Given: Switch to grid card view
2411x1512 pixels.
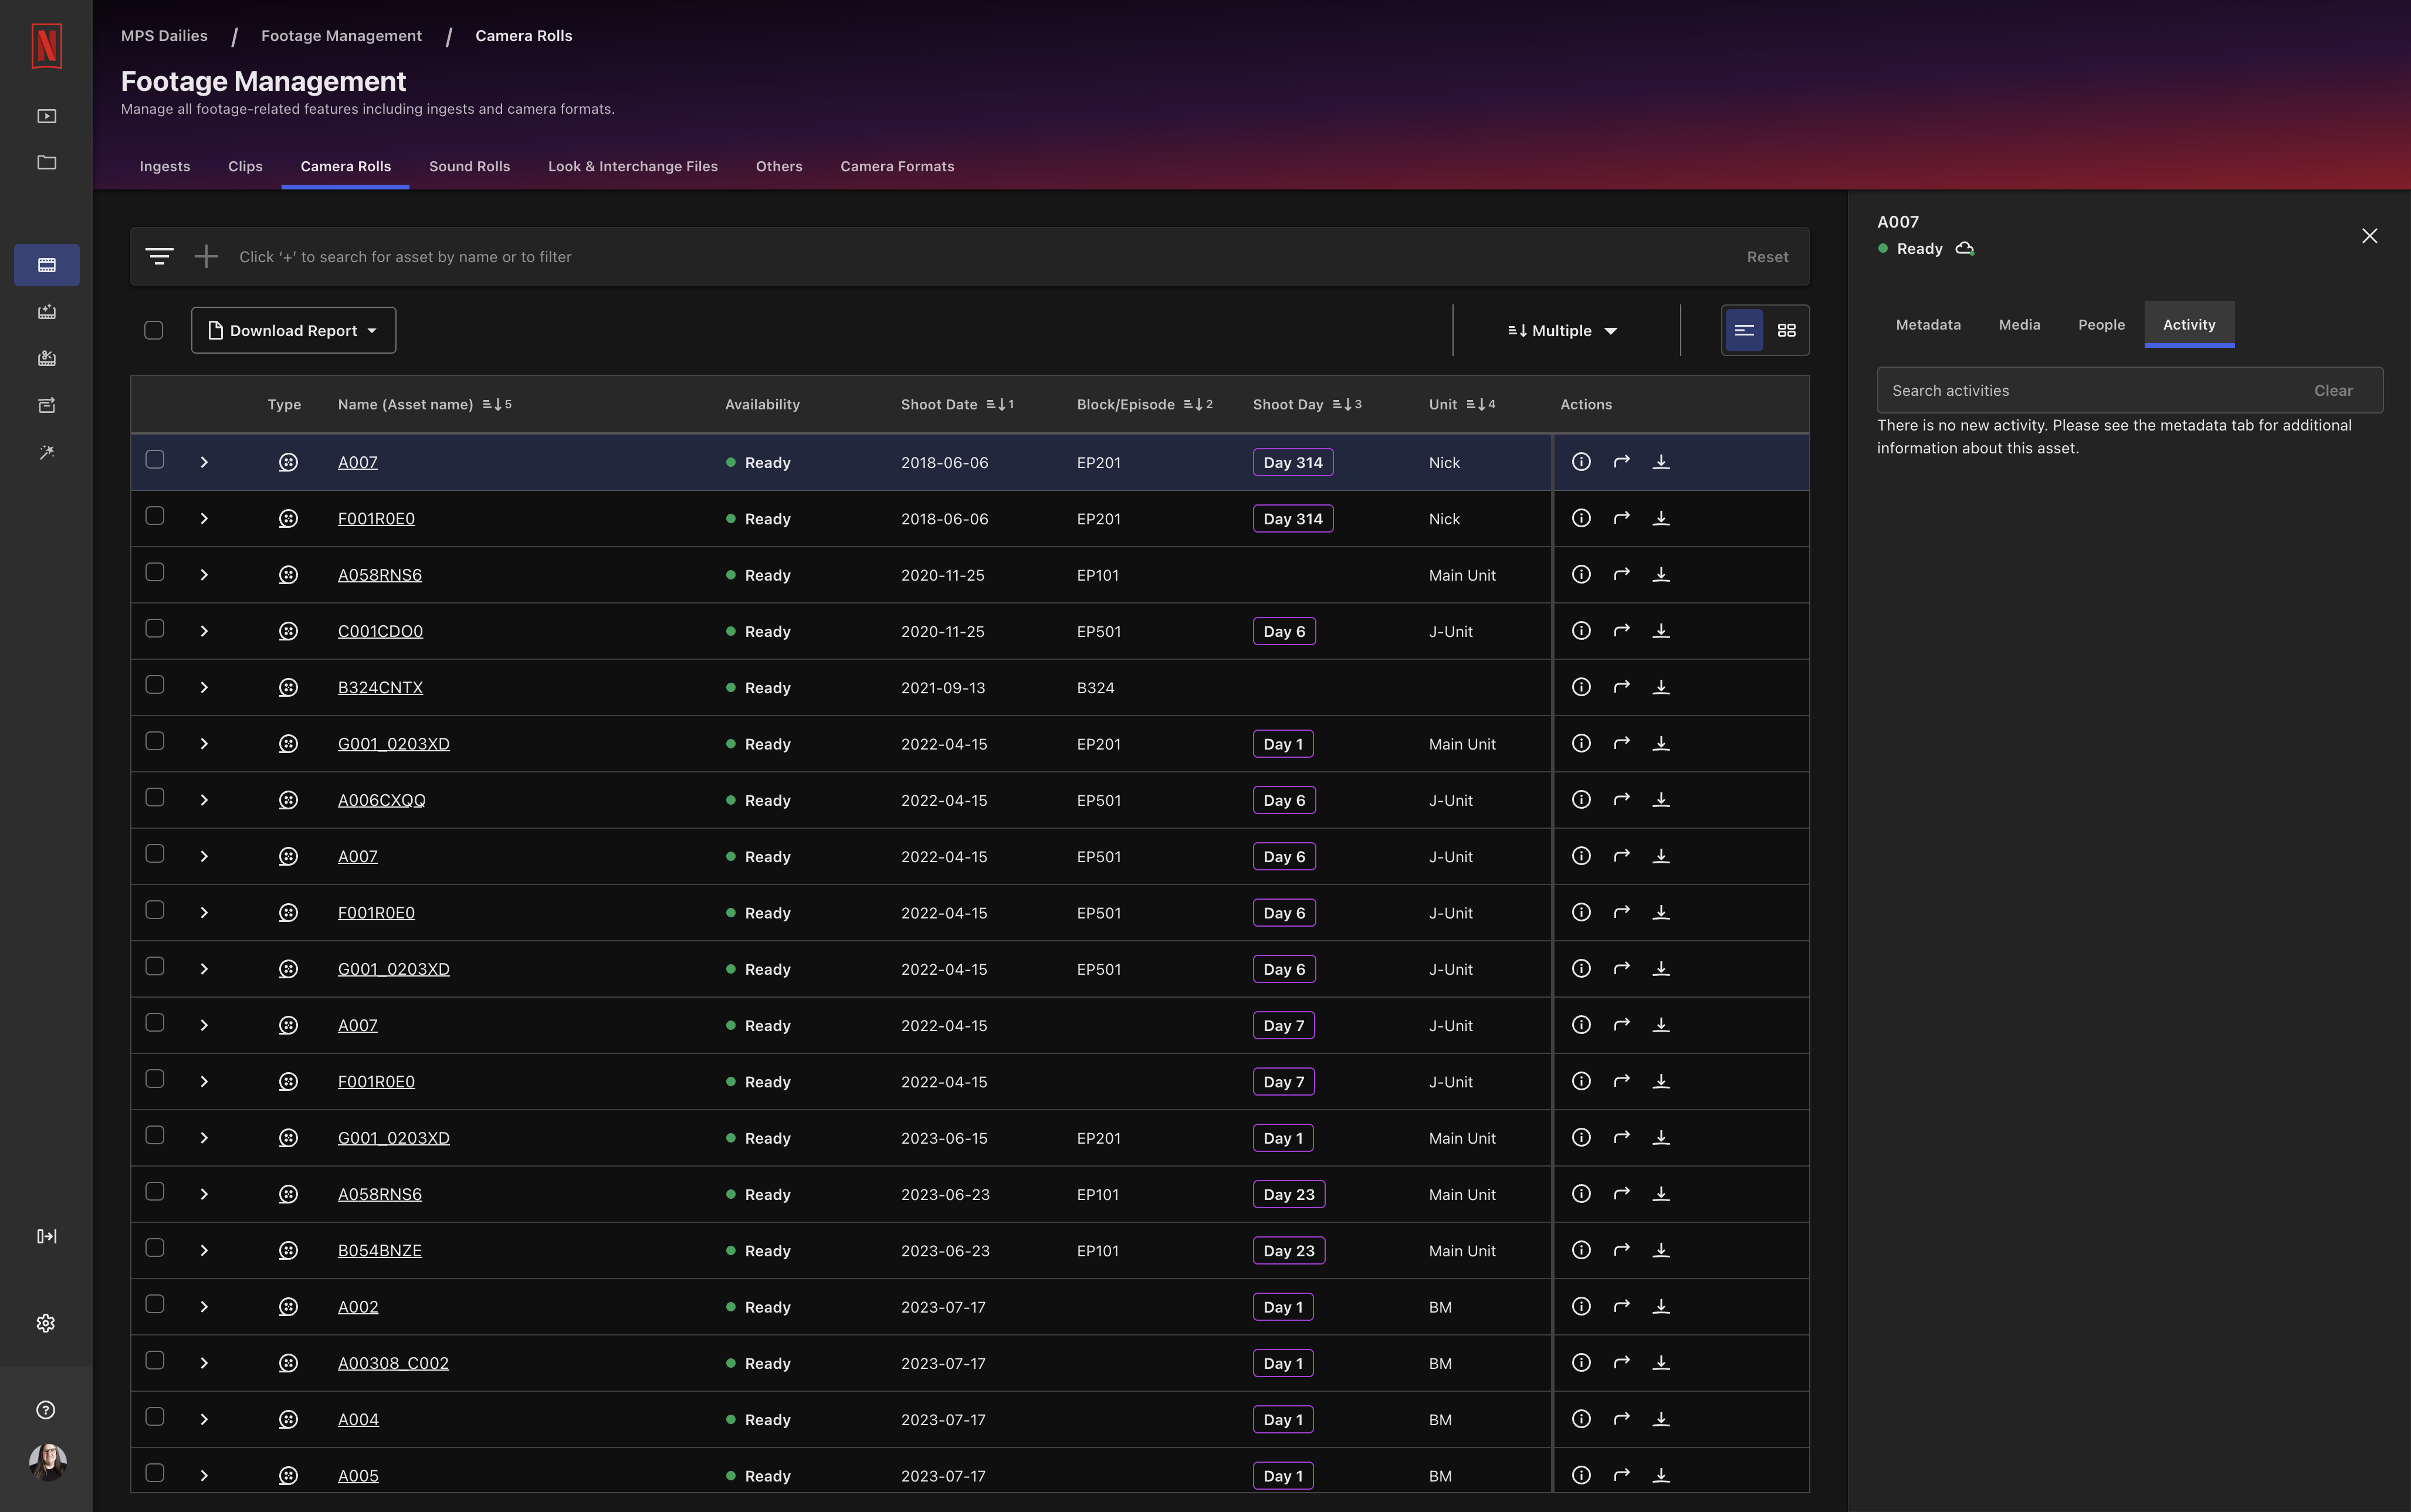Looking at the screenshot, I should point(1788,330).
